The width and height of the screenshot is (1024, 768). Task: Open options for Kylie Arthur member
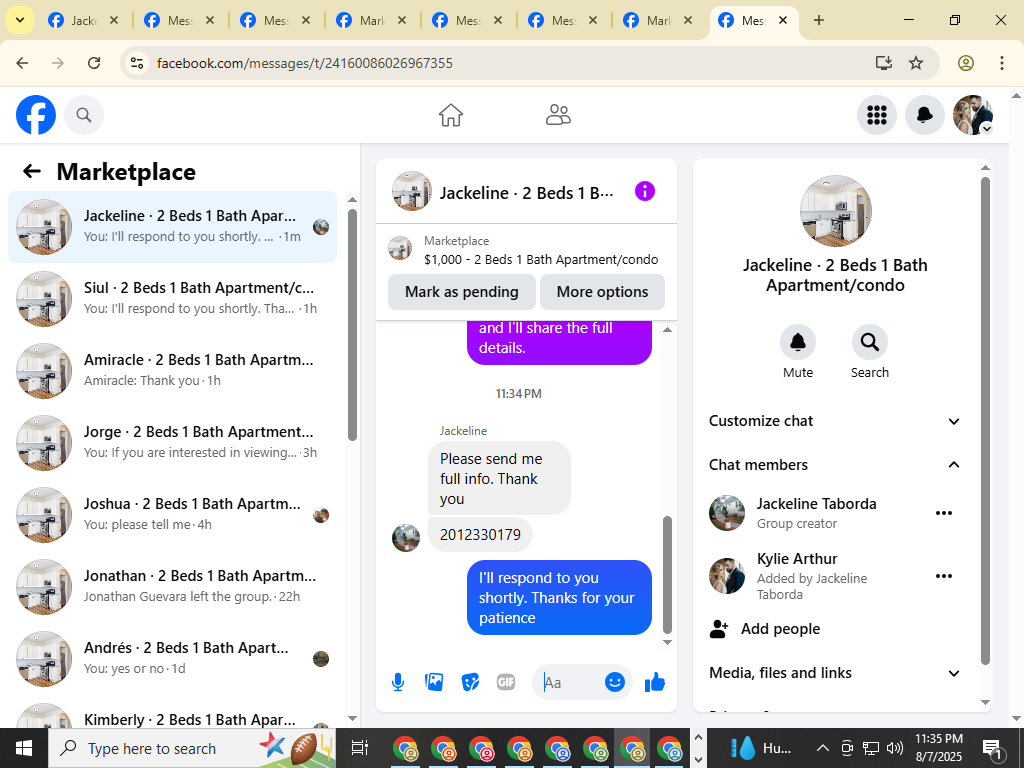(x=944, y=576)
